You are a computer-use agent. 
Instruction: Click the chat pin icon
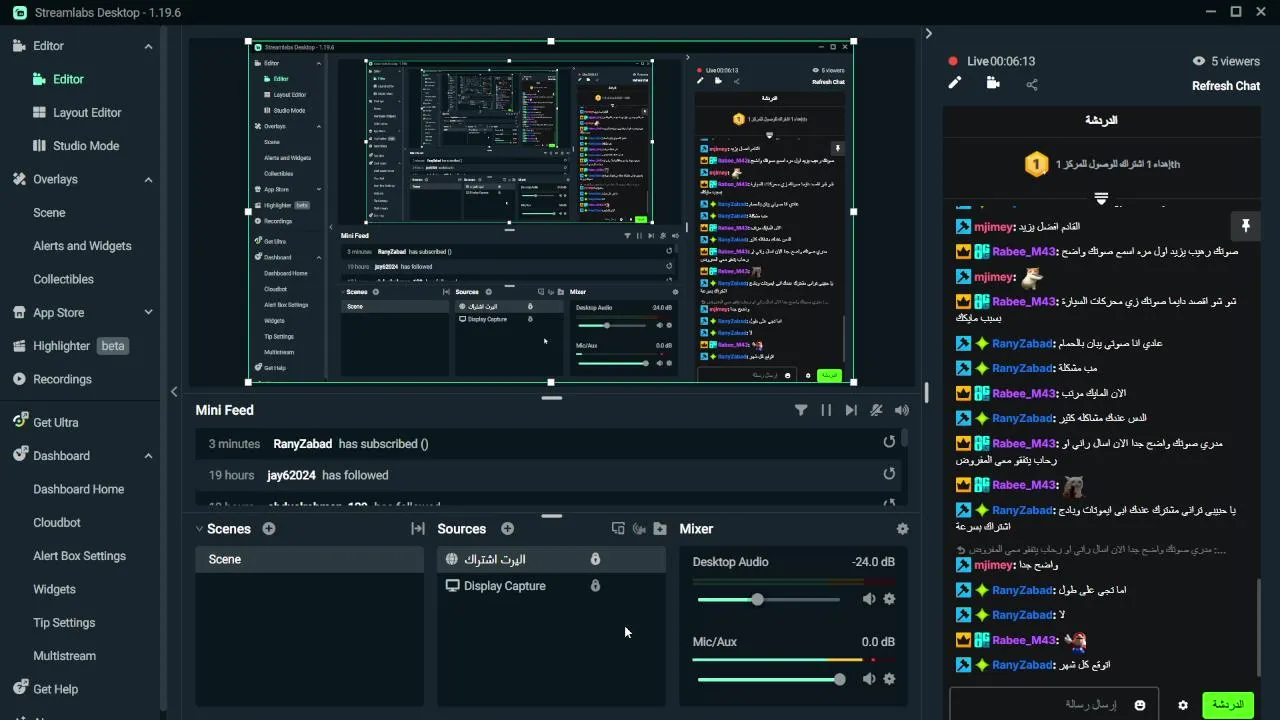(1246, 226)
